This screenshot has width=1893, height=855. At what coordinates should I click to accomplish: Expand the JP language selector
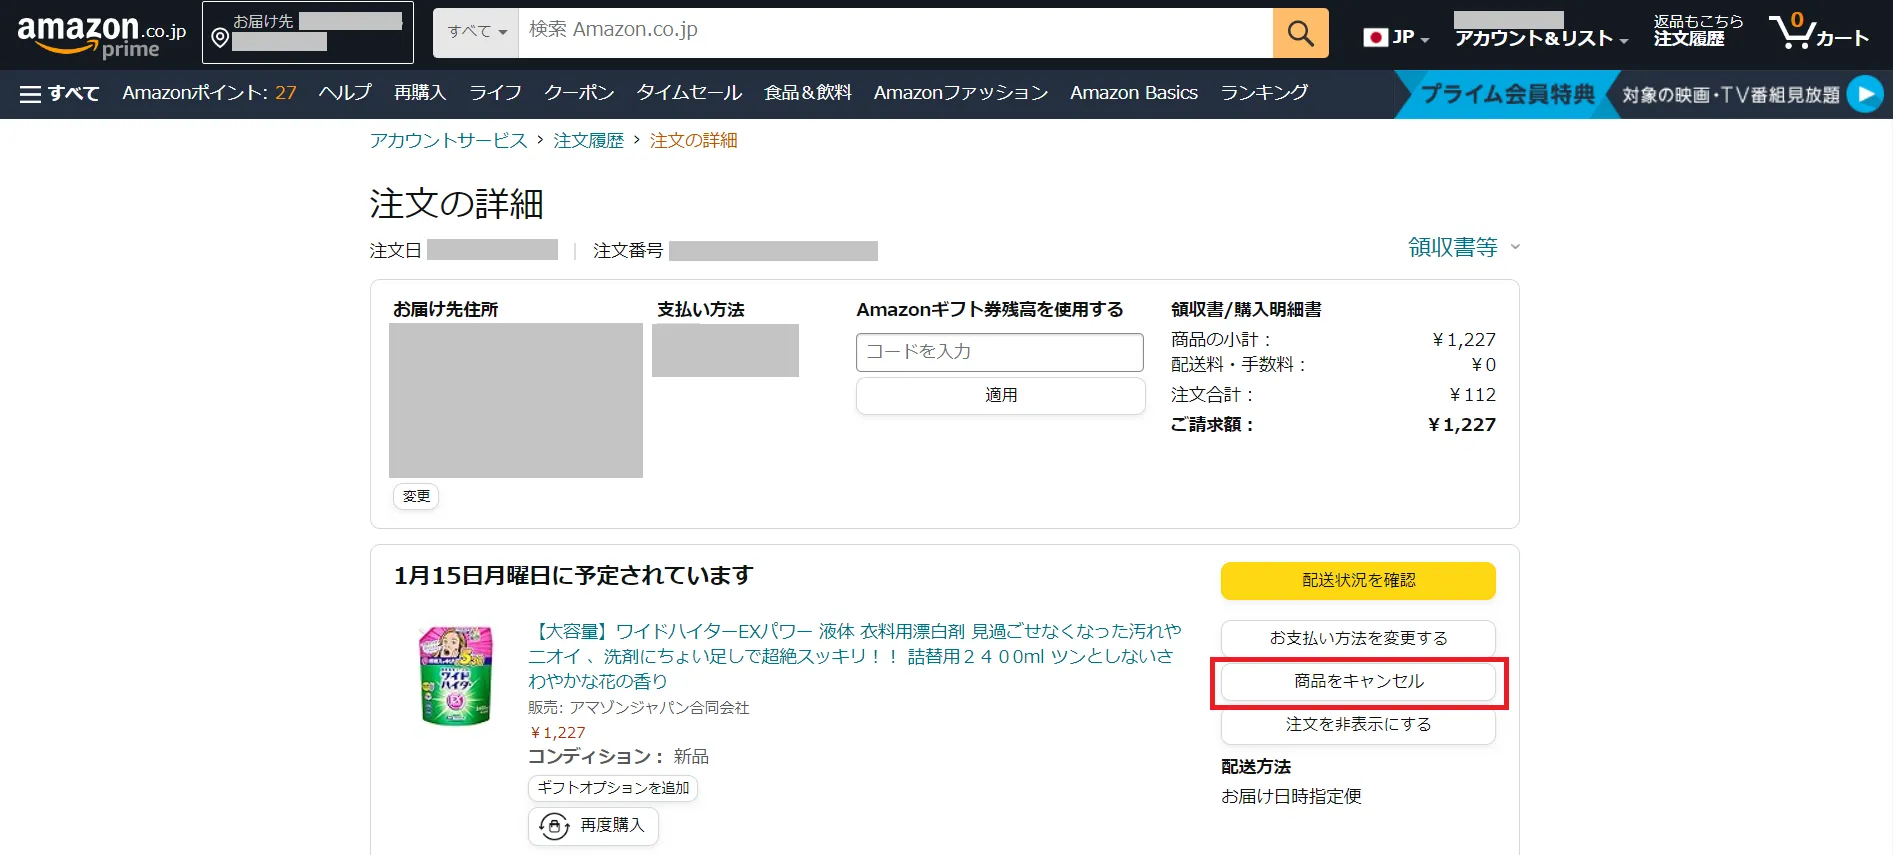[1396, 37]
